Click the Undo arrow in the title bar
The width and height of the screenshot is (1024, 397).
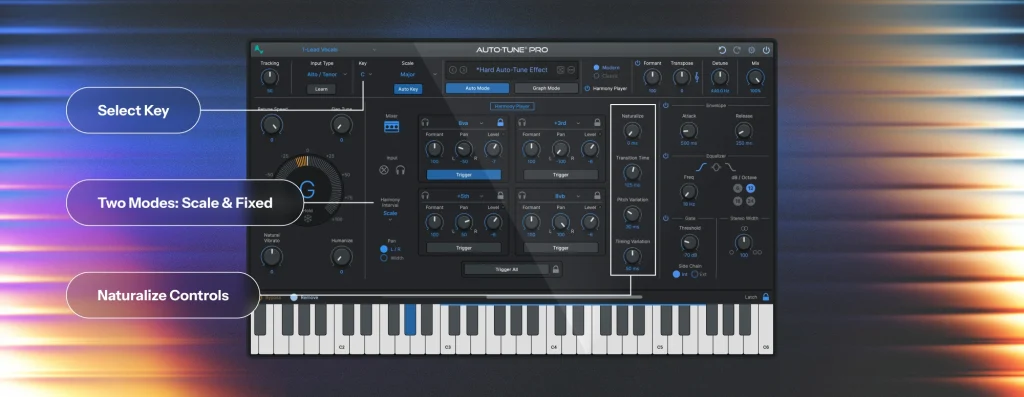[x=722, y=50]
